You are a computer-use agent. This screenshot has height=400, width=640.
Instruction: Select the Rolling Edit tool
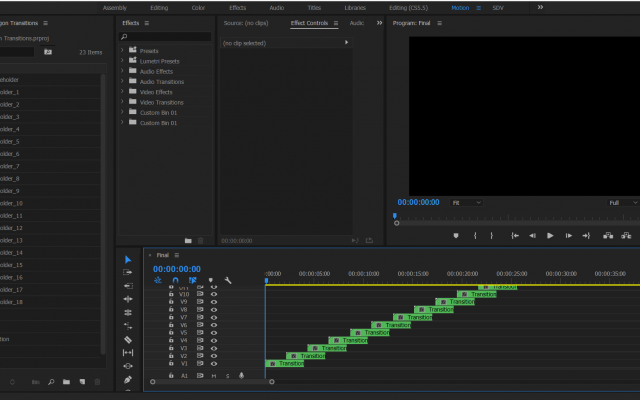pyautogui.click(x=128, y=299)
